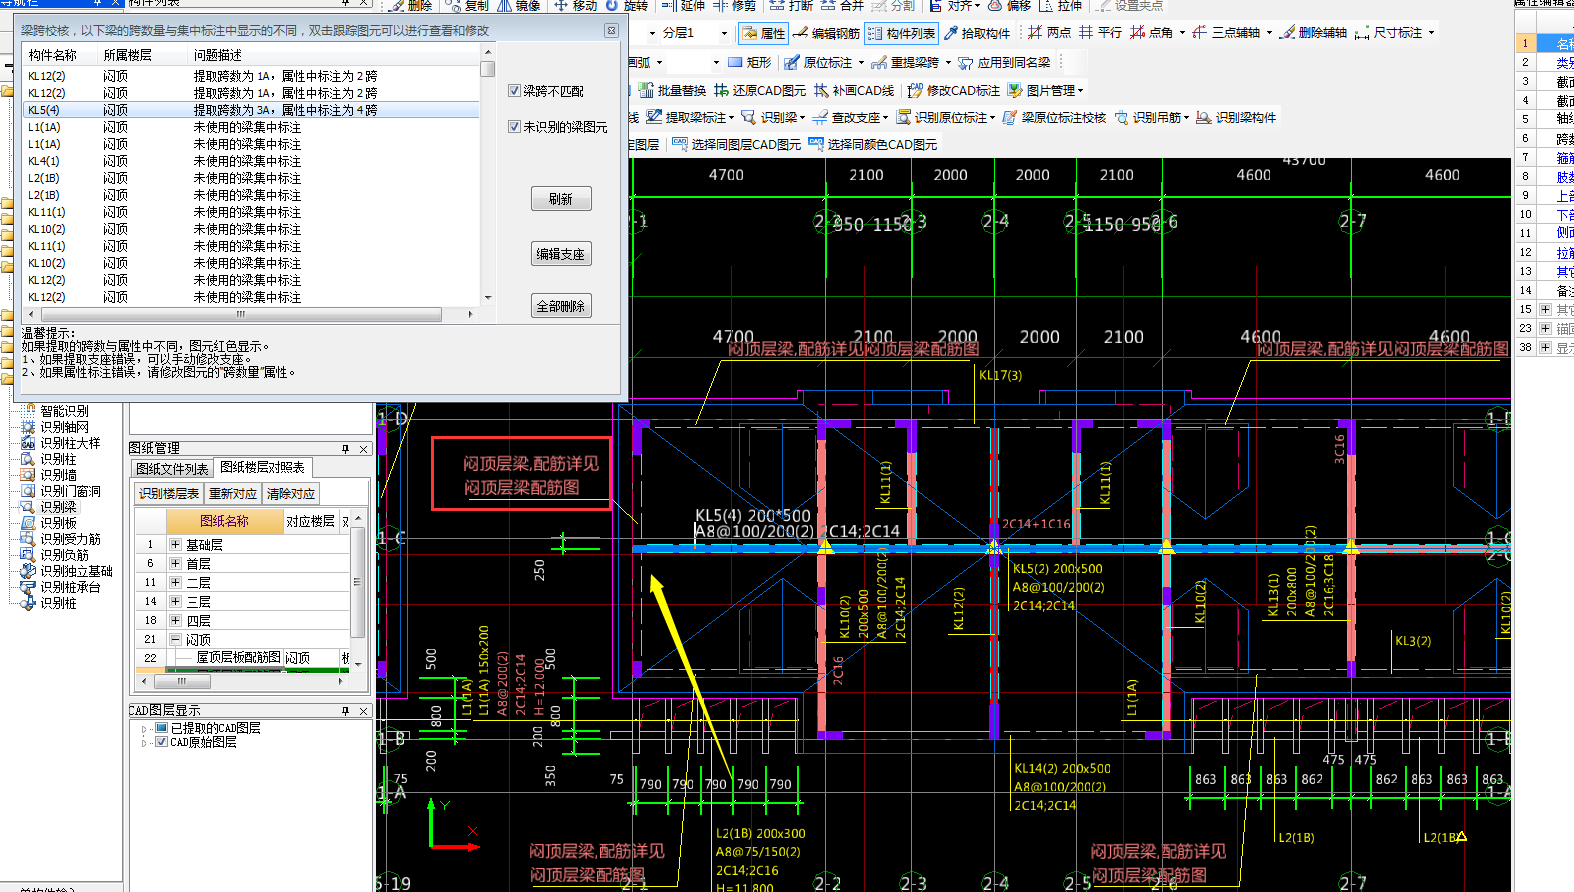
Task: Select the 矩形 rectangle draw tool
Action: [x=750, y=62]
